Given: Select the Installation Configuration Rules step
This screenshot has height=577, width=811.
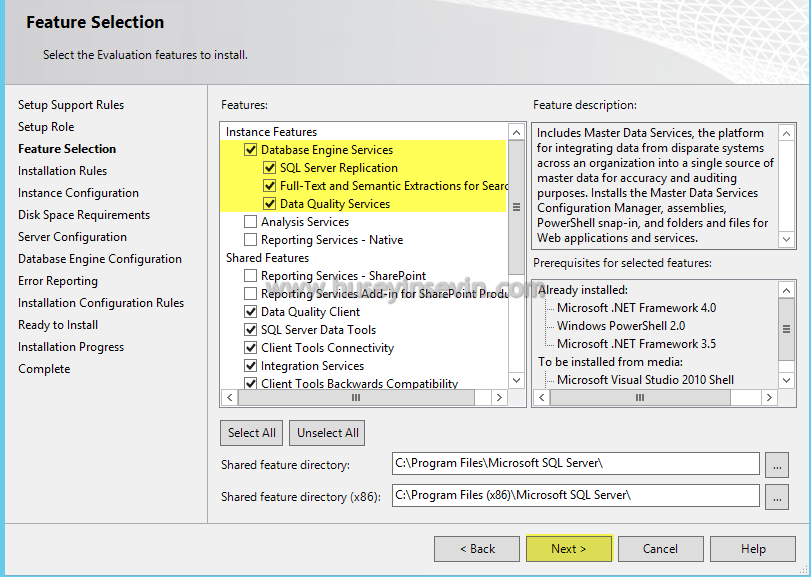Looking at the screenshot, I should (x=101, y=303).
